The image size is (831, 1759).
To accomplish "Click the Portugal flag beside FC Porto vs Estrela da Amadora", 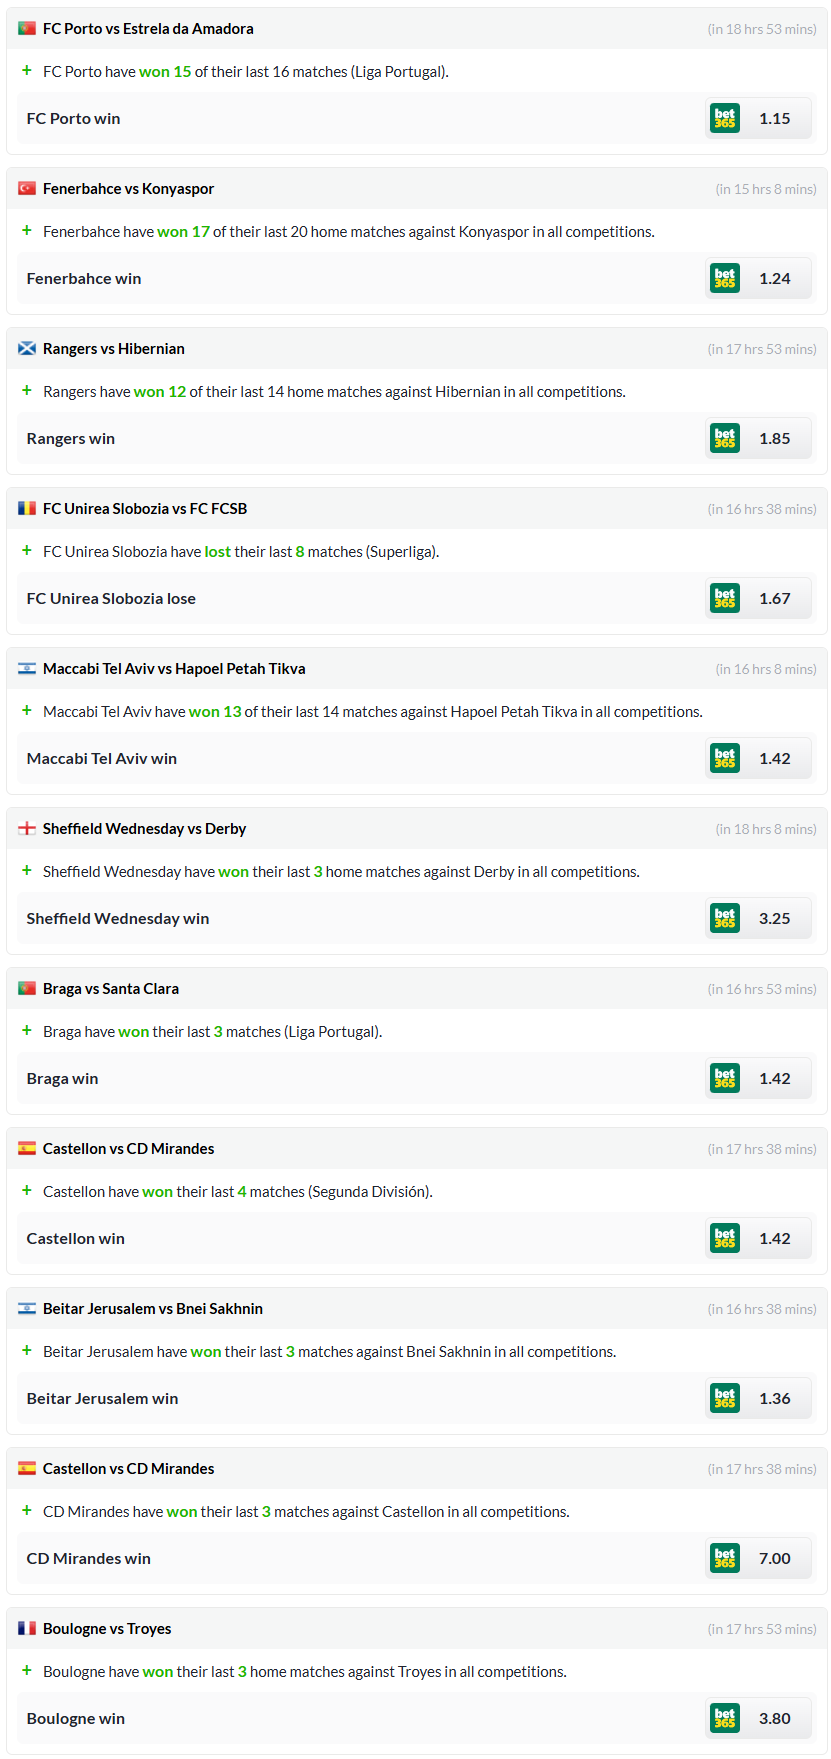I will (27, 29).
